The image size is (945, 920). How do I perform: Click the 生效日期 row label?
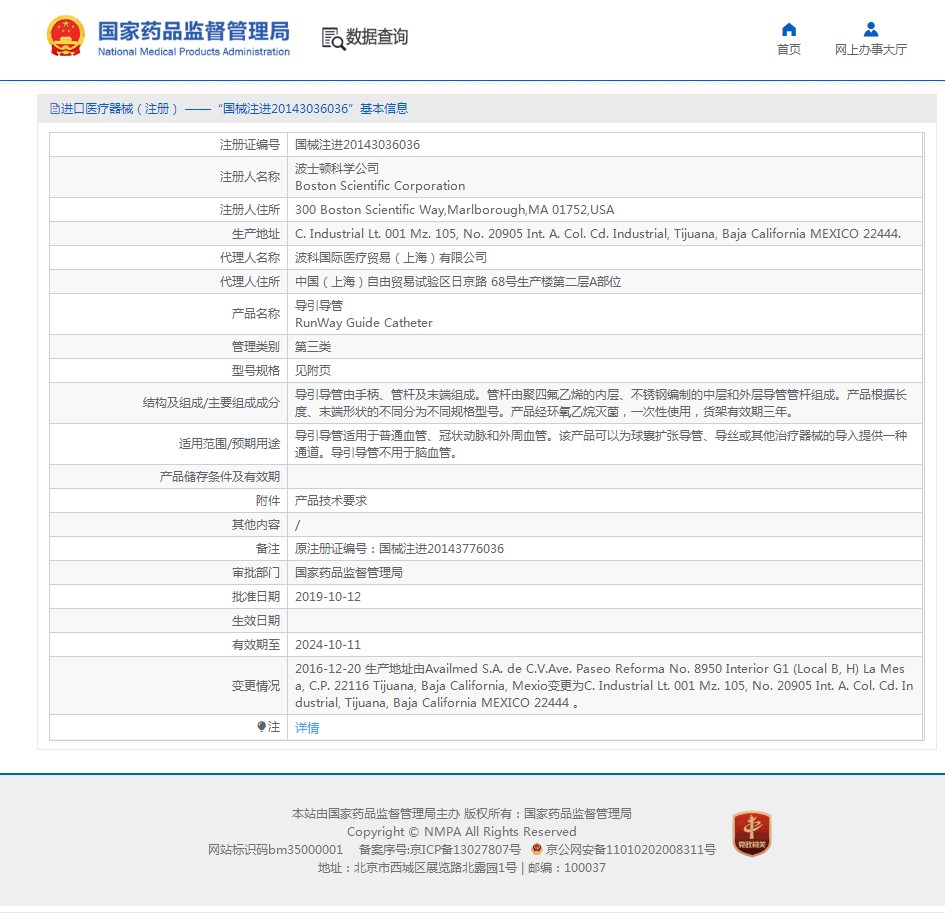(x=256, y=621)
